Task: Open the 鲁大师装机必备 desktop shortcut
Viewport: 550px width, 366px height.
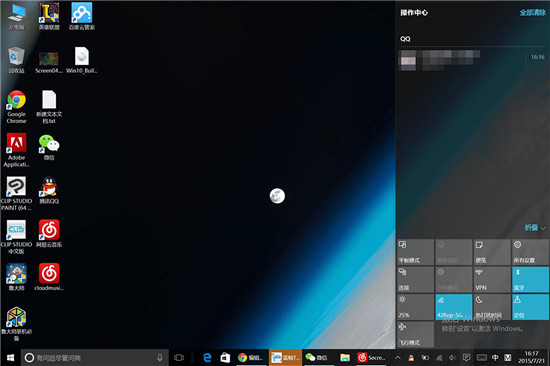Action: coord(16,324)
